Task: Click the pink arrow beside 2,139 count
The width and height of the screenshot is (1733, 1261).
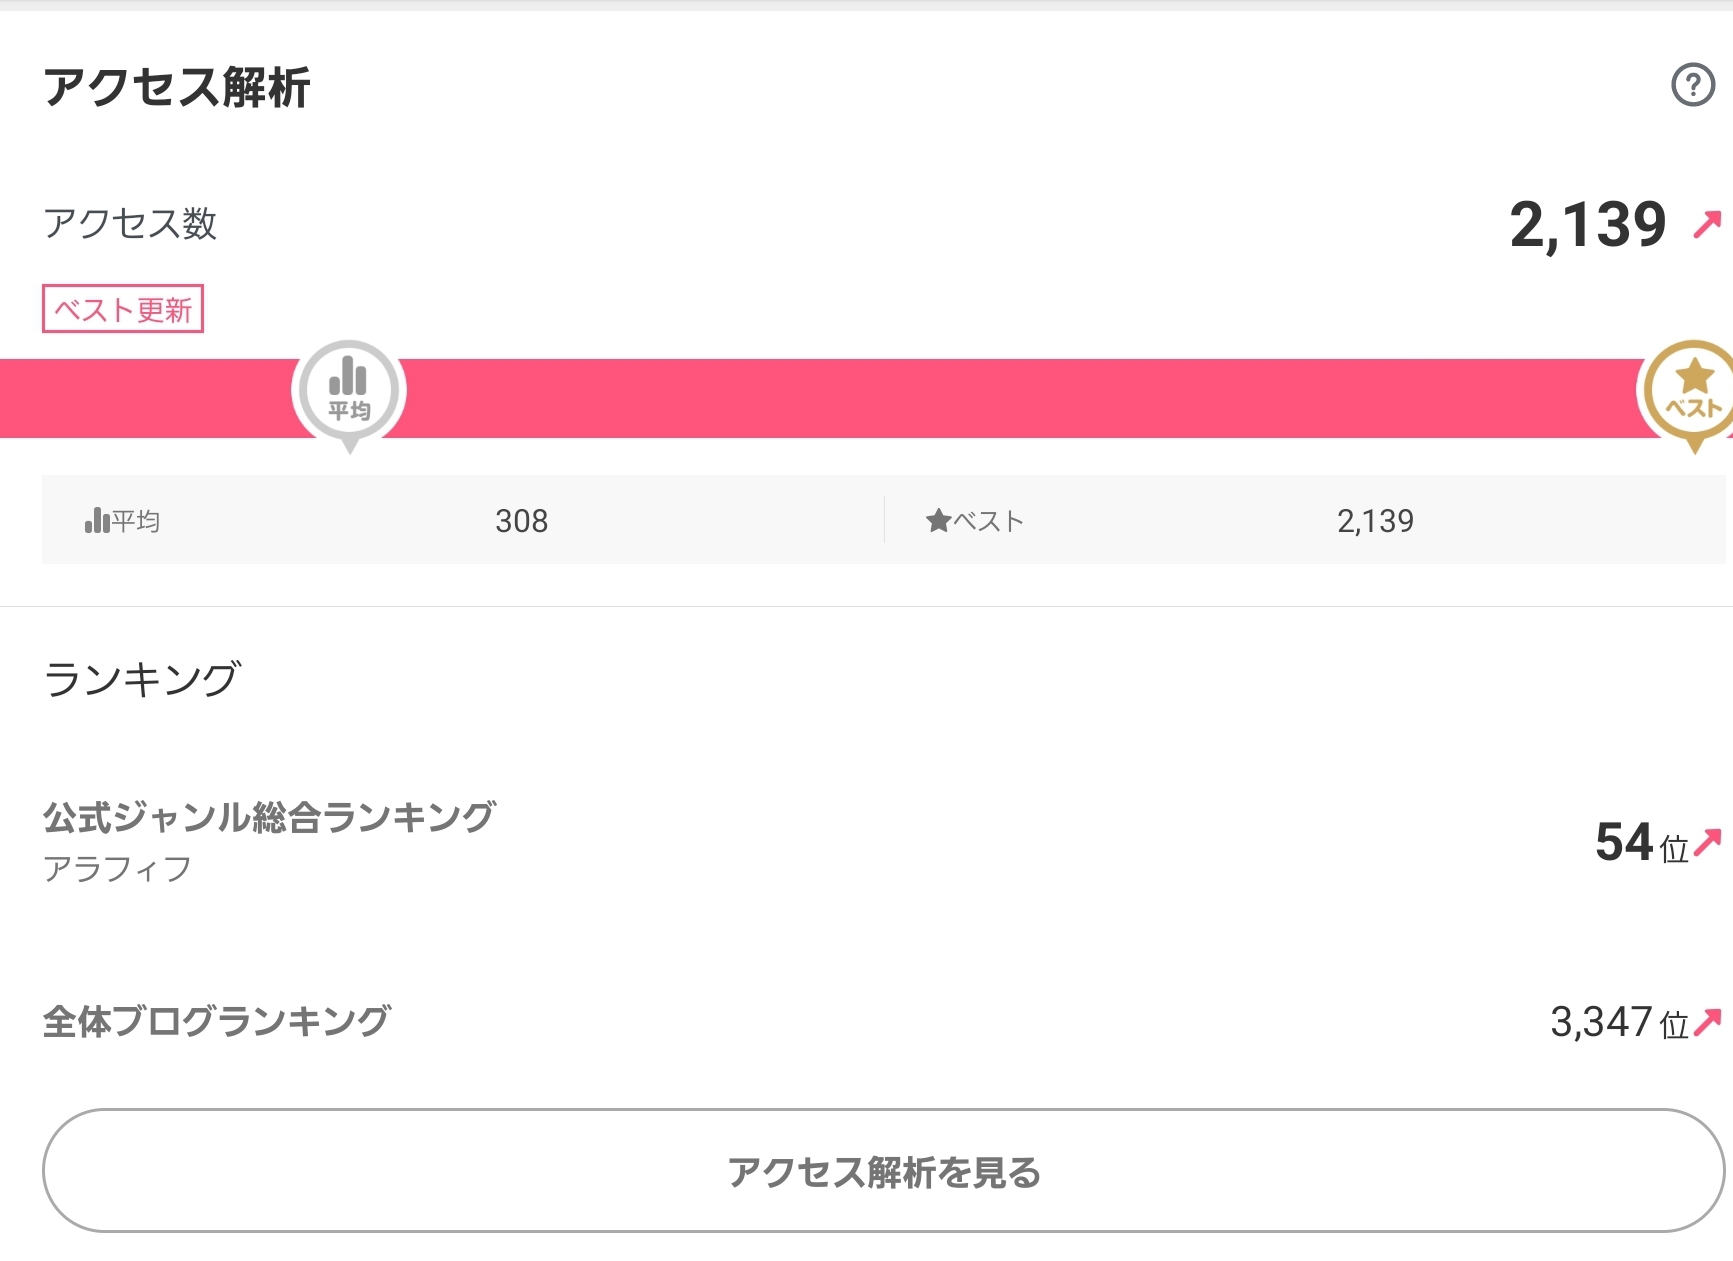Action: (x=1707, y=224)
